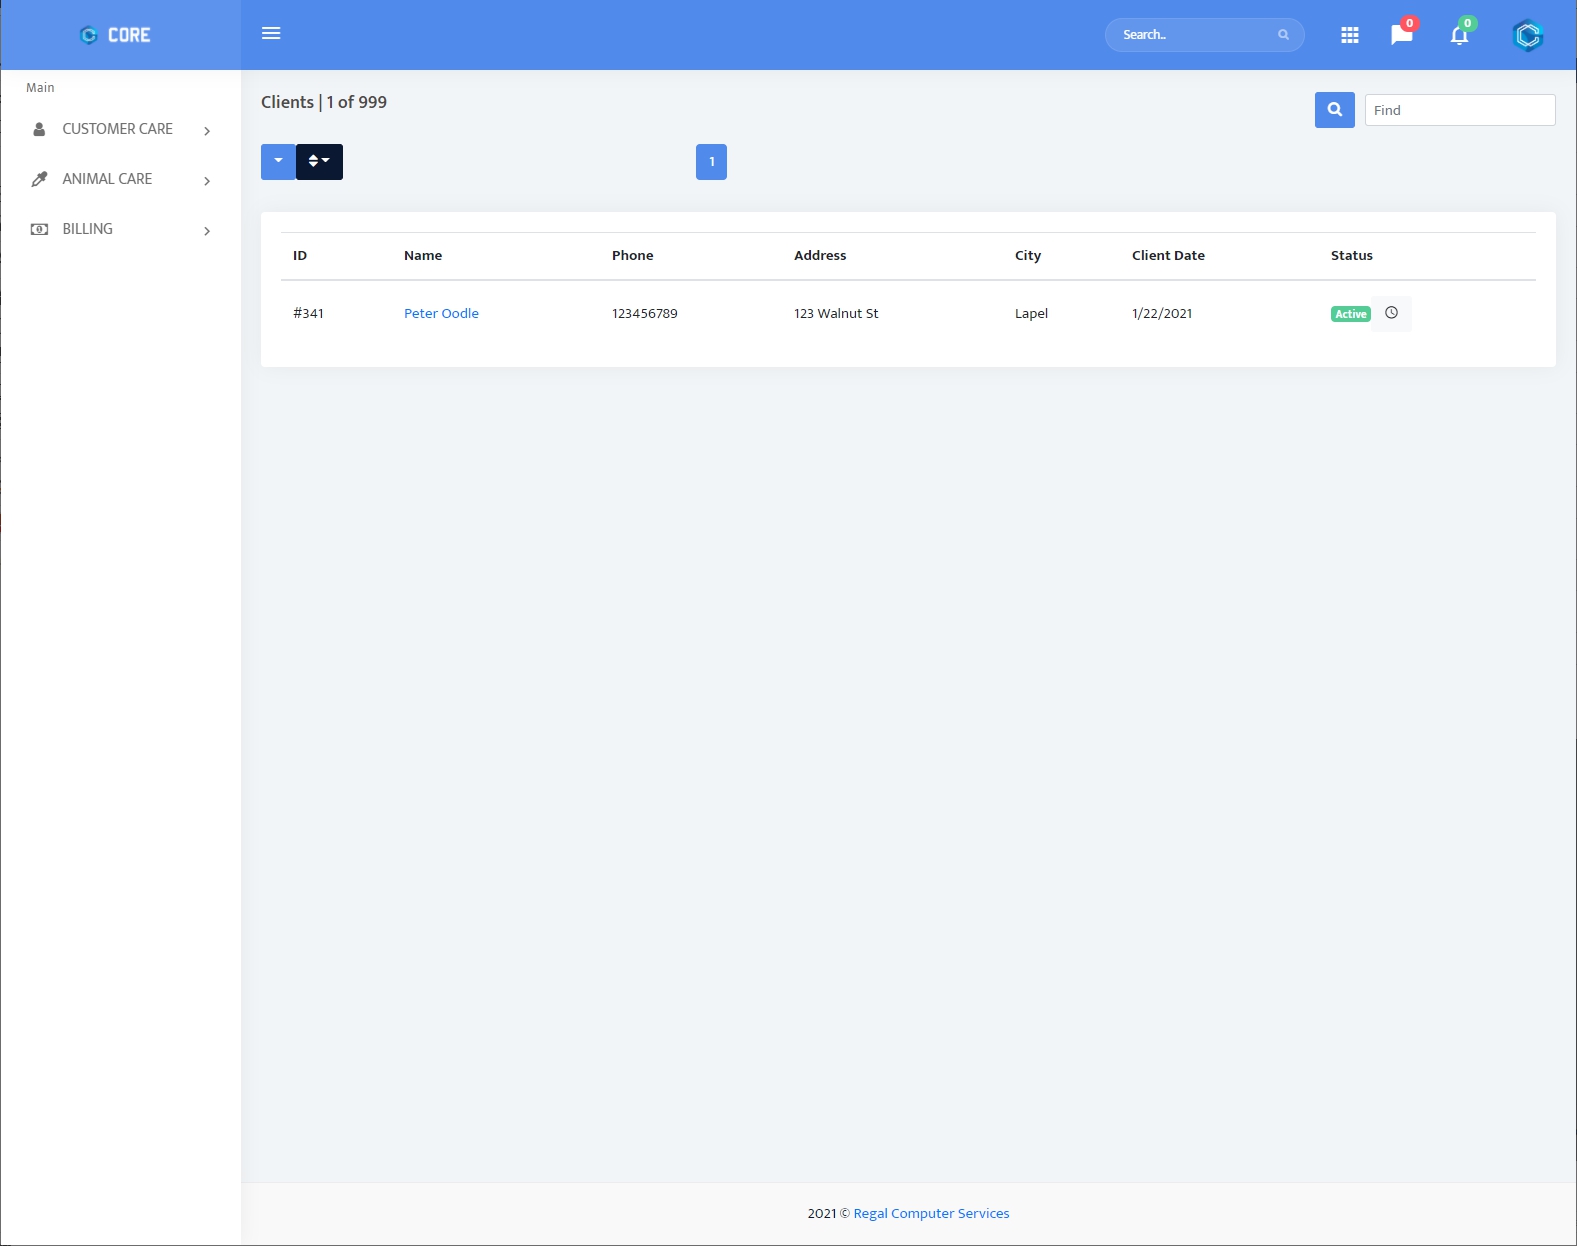Select the address 123 Walnut St
Screen dimensions: 1577x1246
tap(836, 313)
